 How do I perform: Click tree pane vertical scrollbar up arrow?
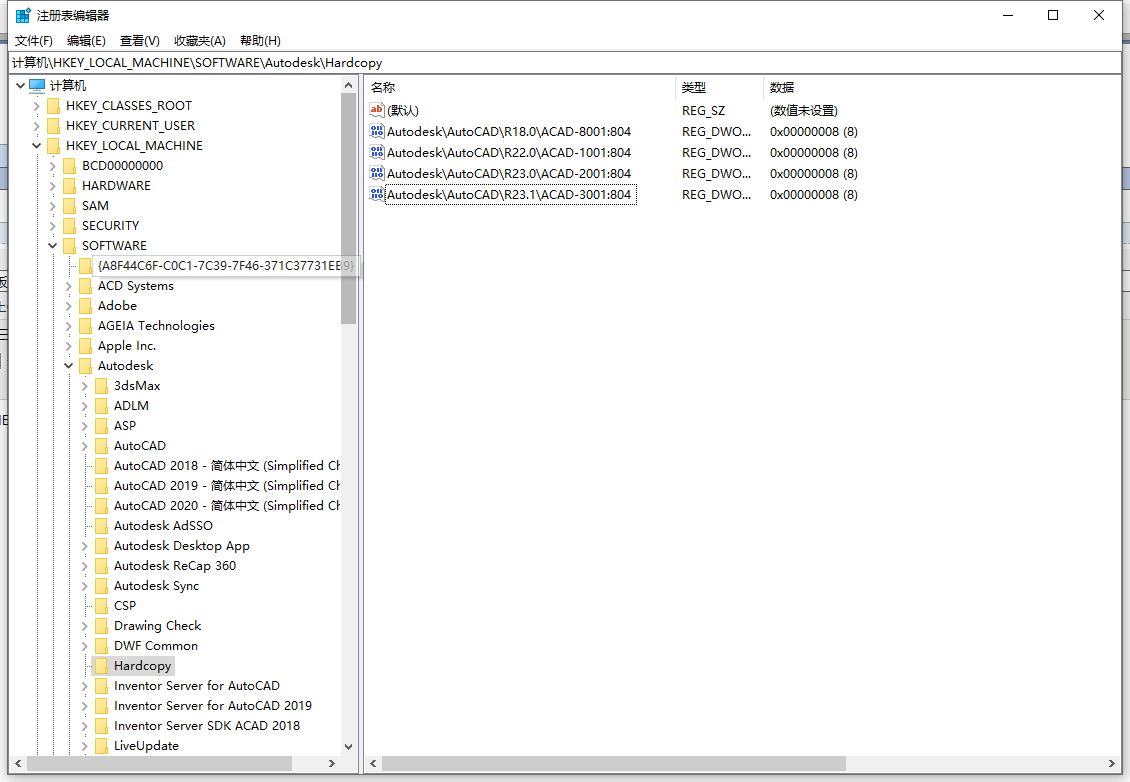point(349,85)
